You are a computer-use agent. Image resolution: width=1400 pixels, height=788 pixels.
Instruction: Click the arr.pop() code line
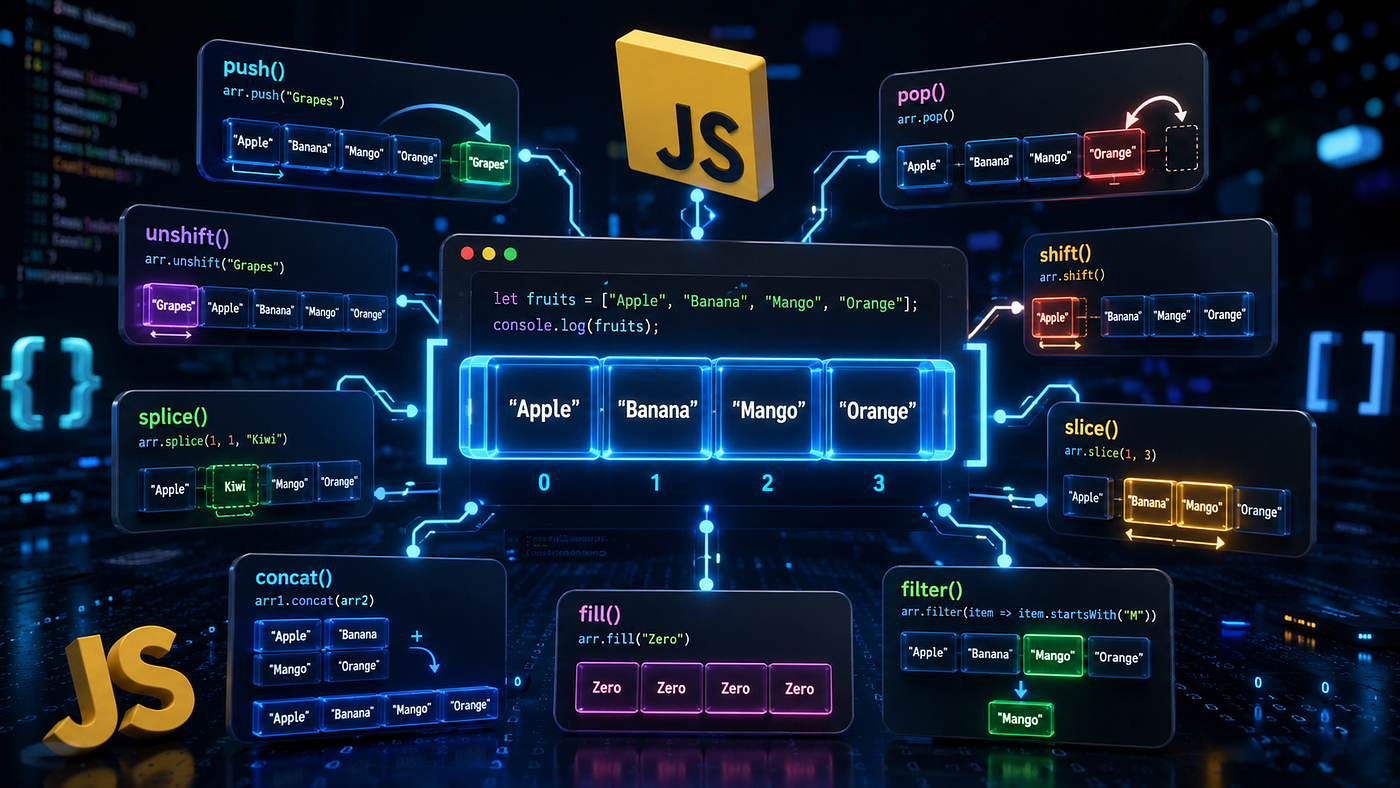click(926, 116)
